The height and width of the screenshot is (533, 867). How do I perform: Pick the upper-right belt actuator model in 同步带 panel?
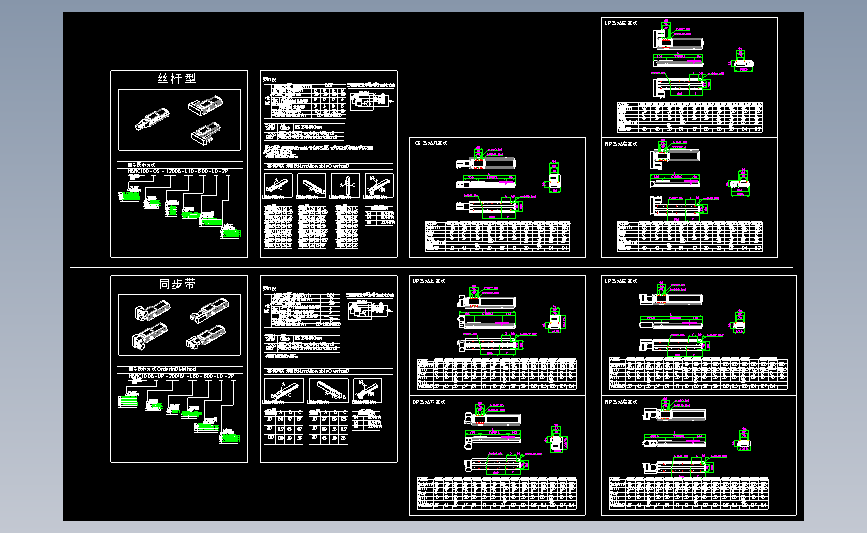[209, 310]
